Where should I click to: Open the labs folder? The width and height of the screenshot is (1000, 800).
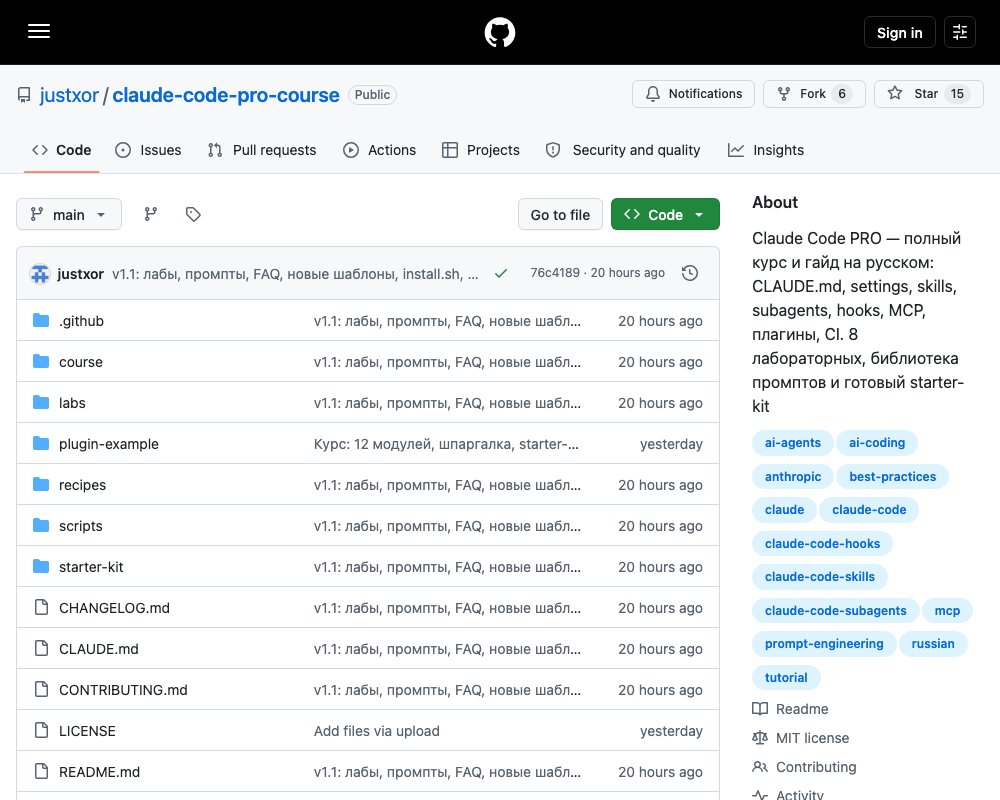click(72, 403)
